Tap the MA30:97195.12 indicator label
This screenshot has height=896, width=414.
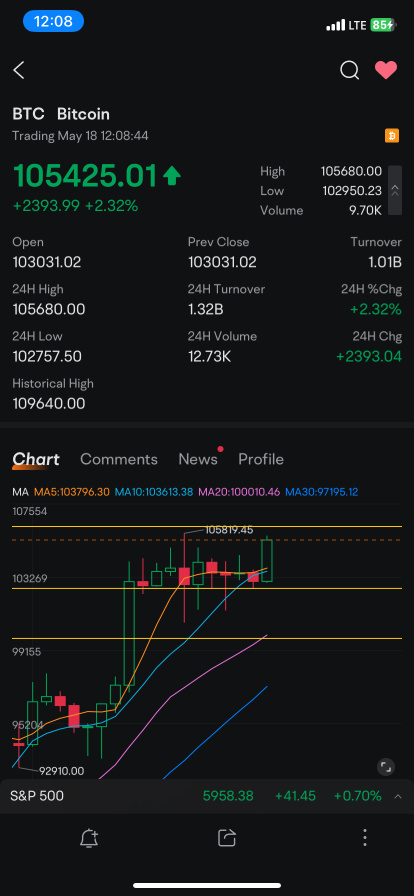click(x=321, y=492)
